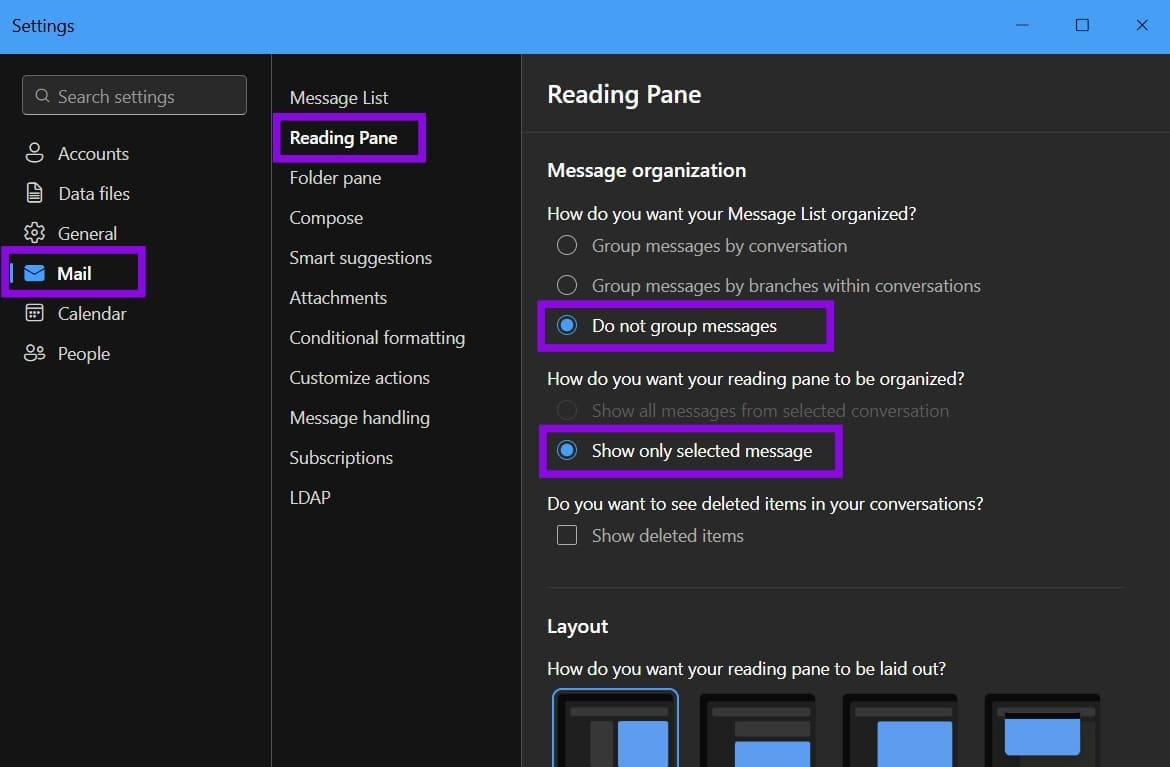The width and height of the screenshot is (1170, 767).
Task: Click the People contacts icon
Action: (34, 353)
